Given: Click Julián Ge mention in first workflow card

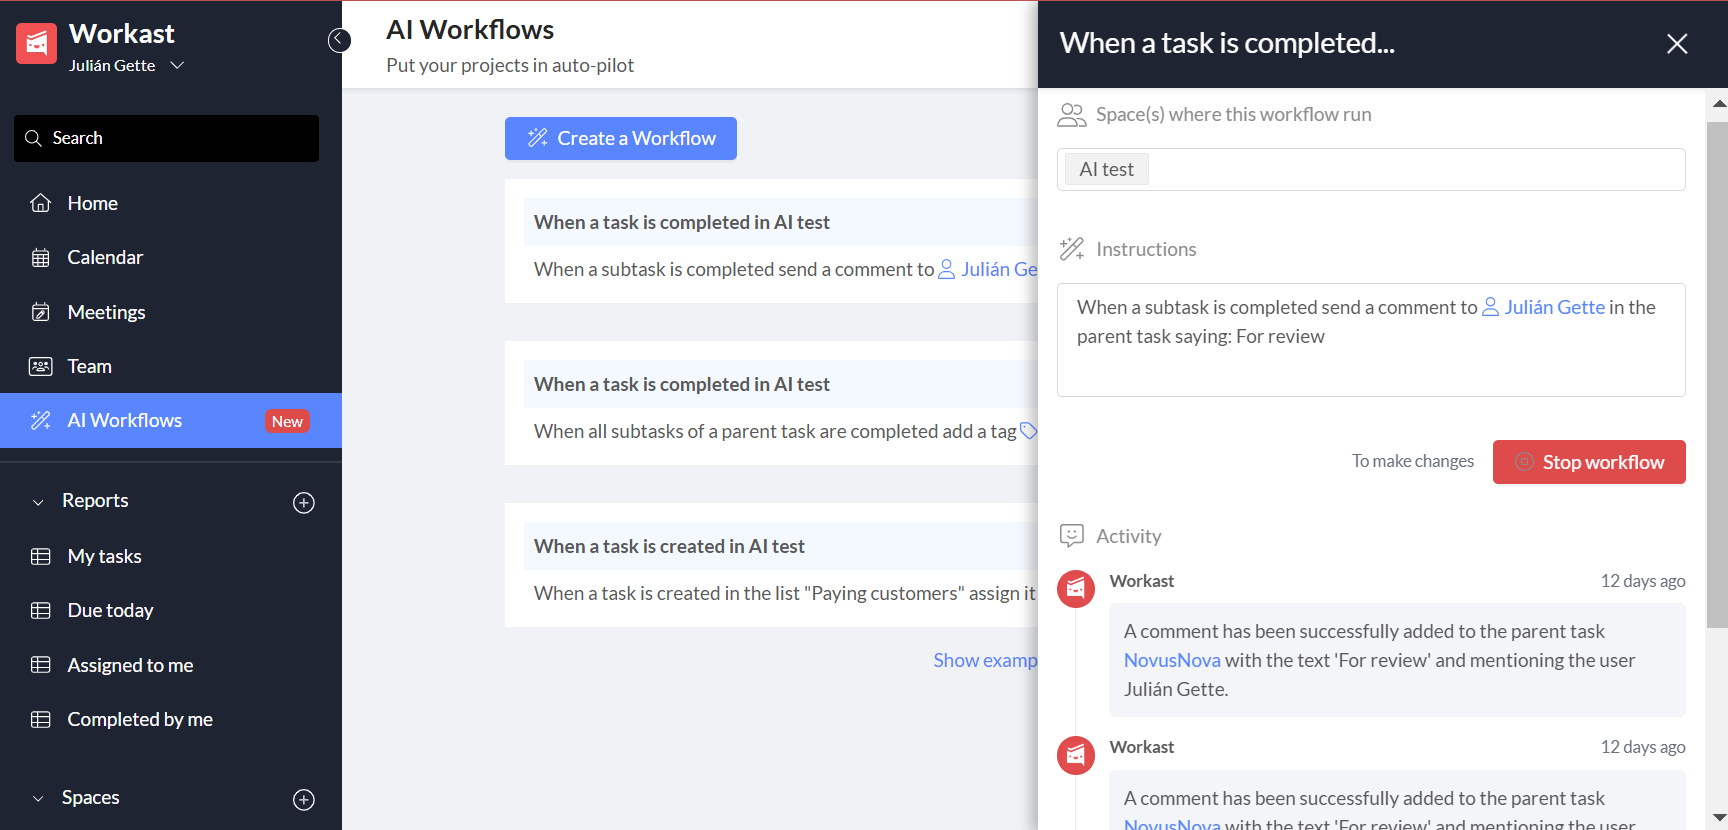Looking at the screenshot, I should tap(988, 269).
